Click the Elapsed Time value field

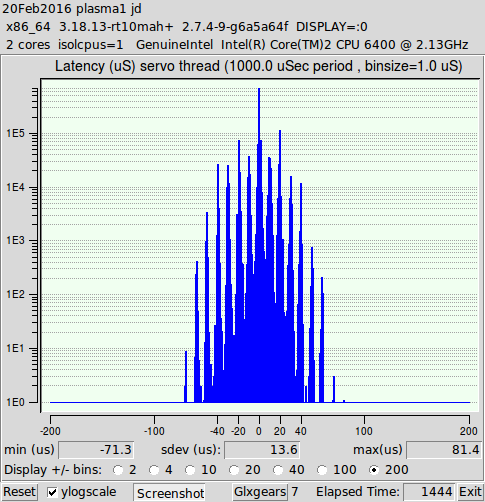click(429, 492)
